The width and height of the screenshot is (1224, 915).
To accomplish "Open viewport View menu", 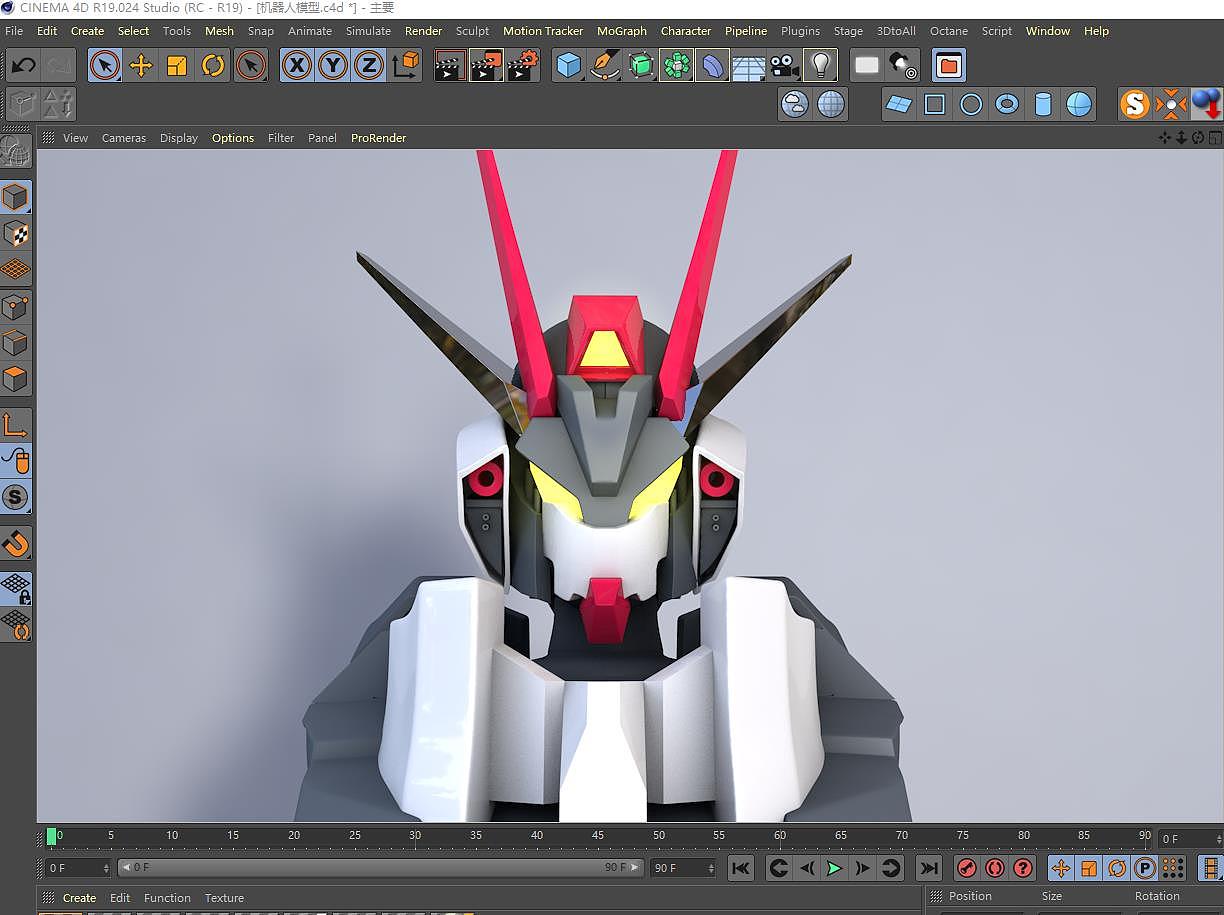I will tap(75, 138).
